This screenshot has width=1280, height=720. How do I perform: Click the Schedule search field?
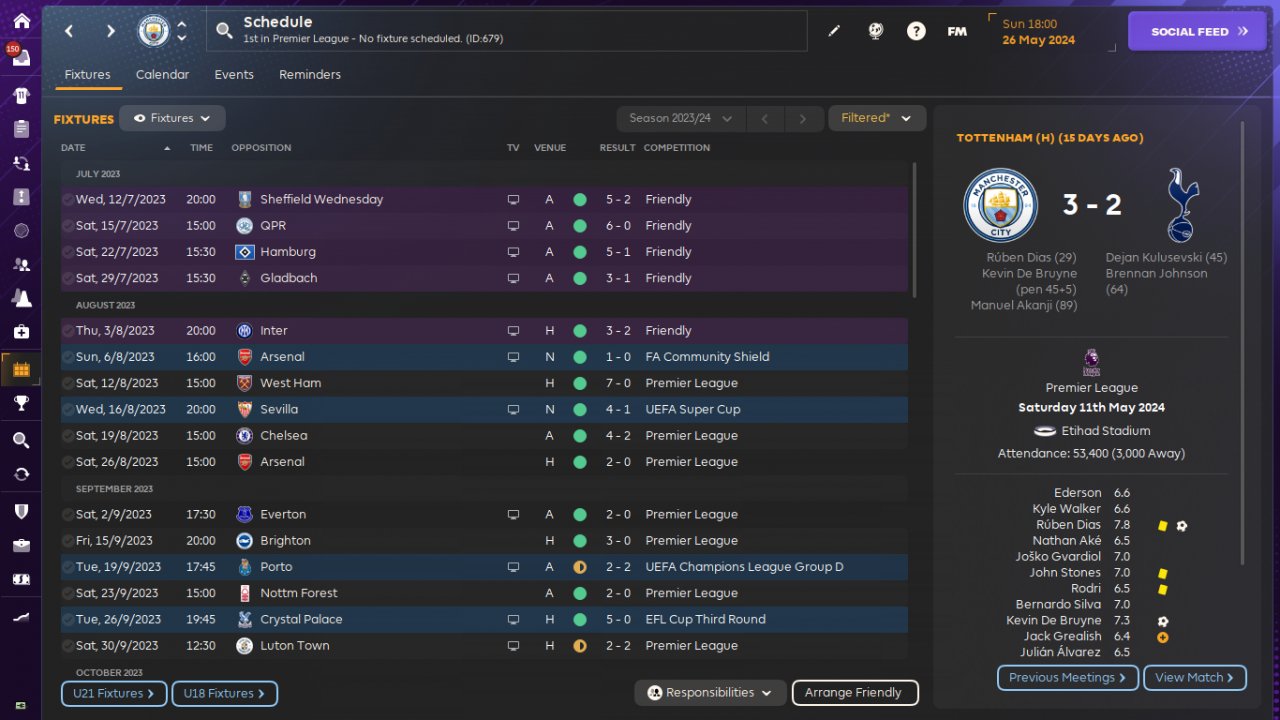tap(520, 31)
